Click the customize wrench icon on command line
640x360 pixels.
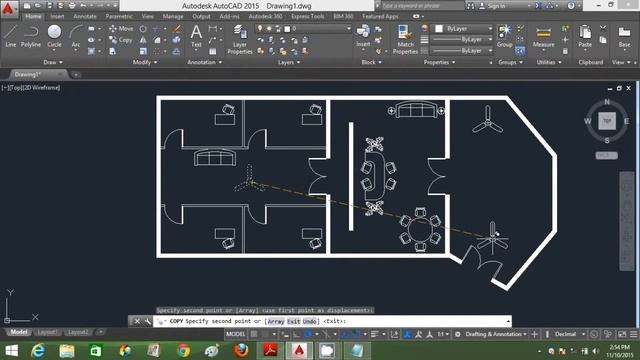pos(148,321)
